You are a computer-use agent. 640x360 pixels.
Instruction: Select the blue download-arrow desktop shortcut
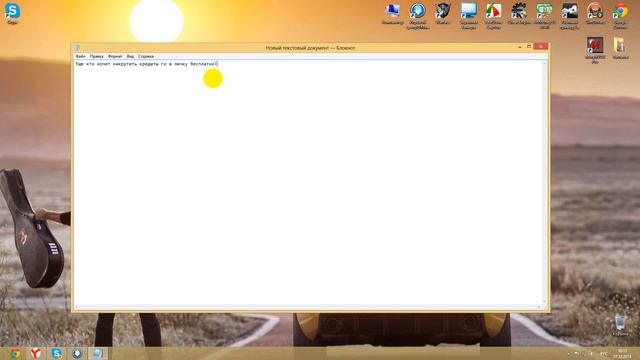418,16
